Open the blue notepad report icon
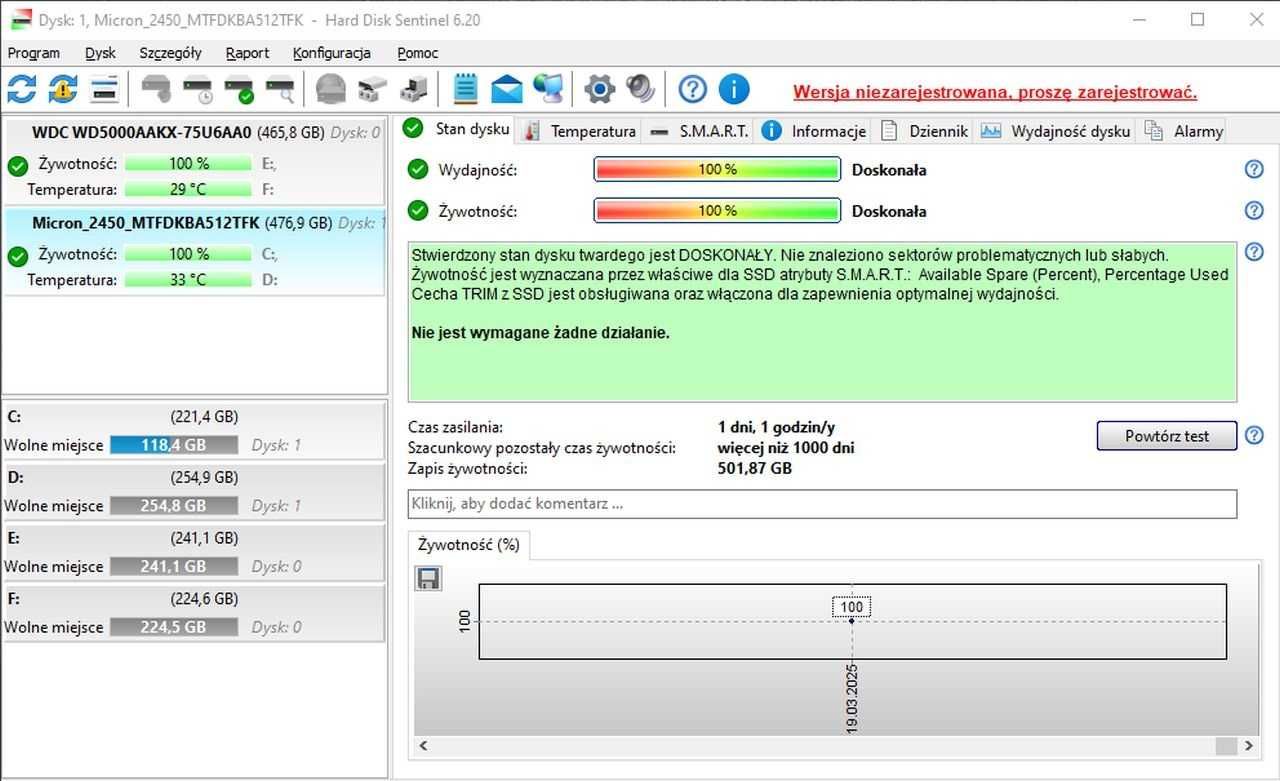 465,89
